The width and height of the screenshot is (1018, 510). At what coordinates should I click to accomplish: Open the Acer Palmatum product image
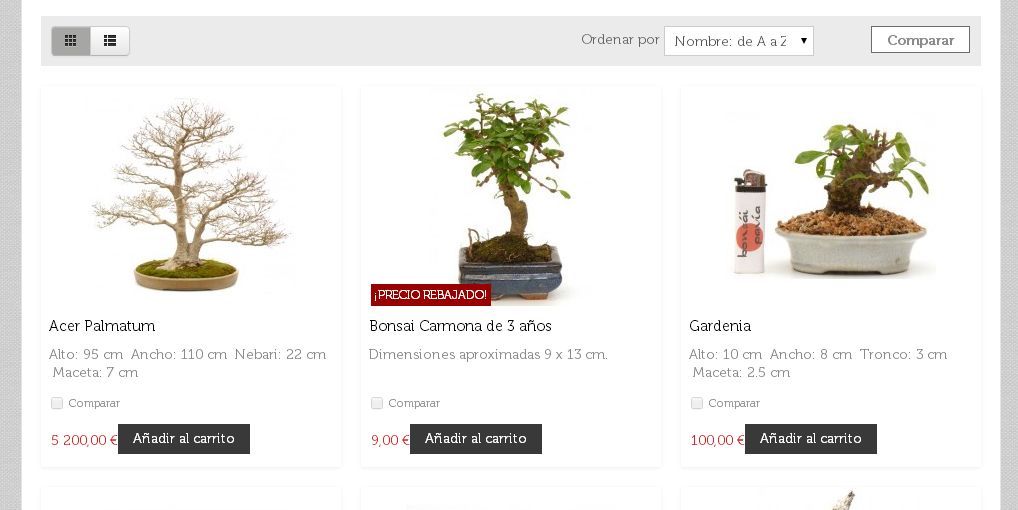click(x=191, y=197)
